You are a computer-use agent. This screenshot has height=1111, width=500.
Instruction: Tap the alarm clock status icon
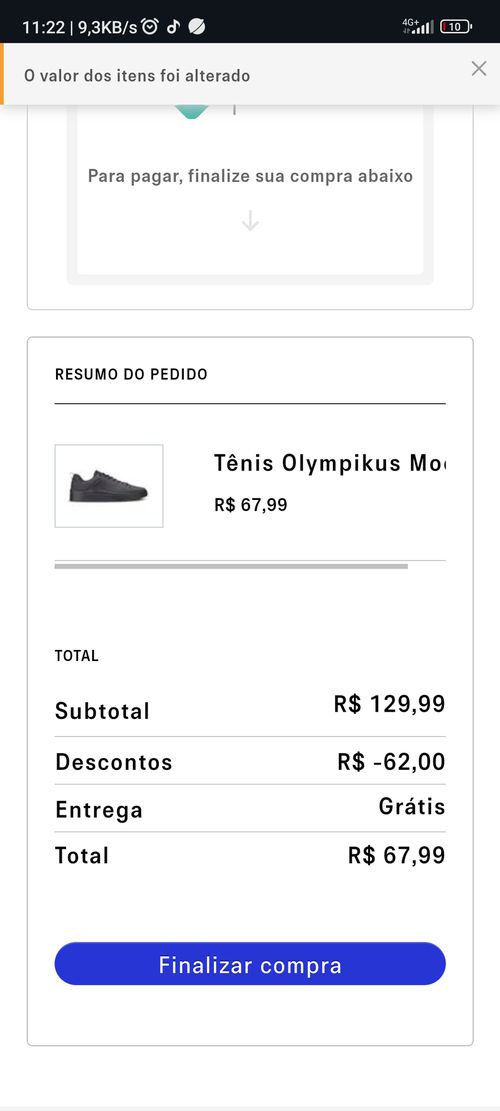[149, 27]
